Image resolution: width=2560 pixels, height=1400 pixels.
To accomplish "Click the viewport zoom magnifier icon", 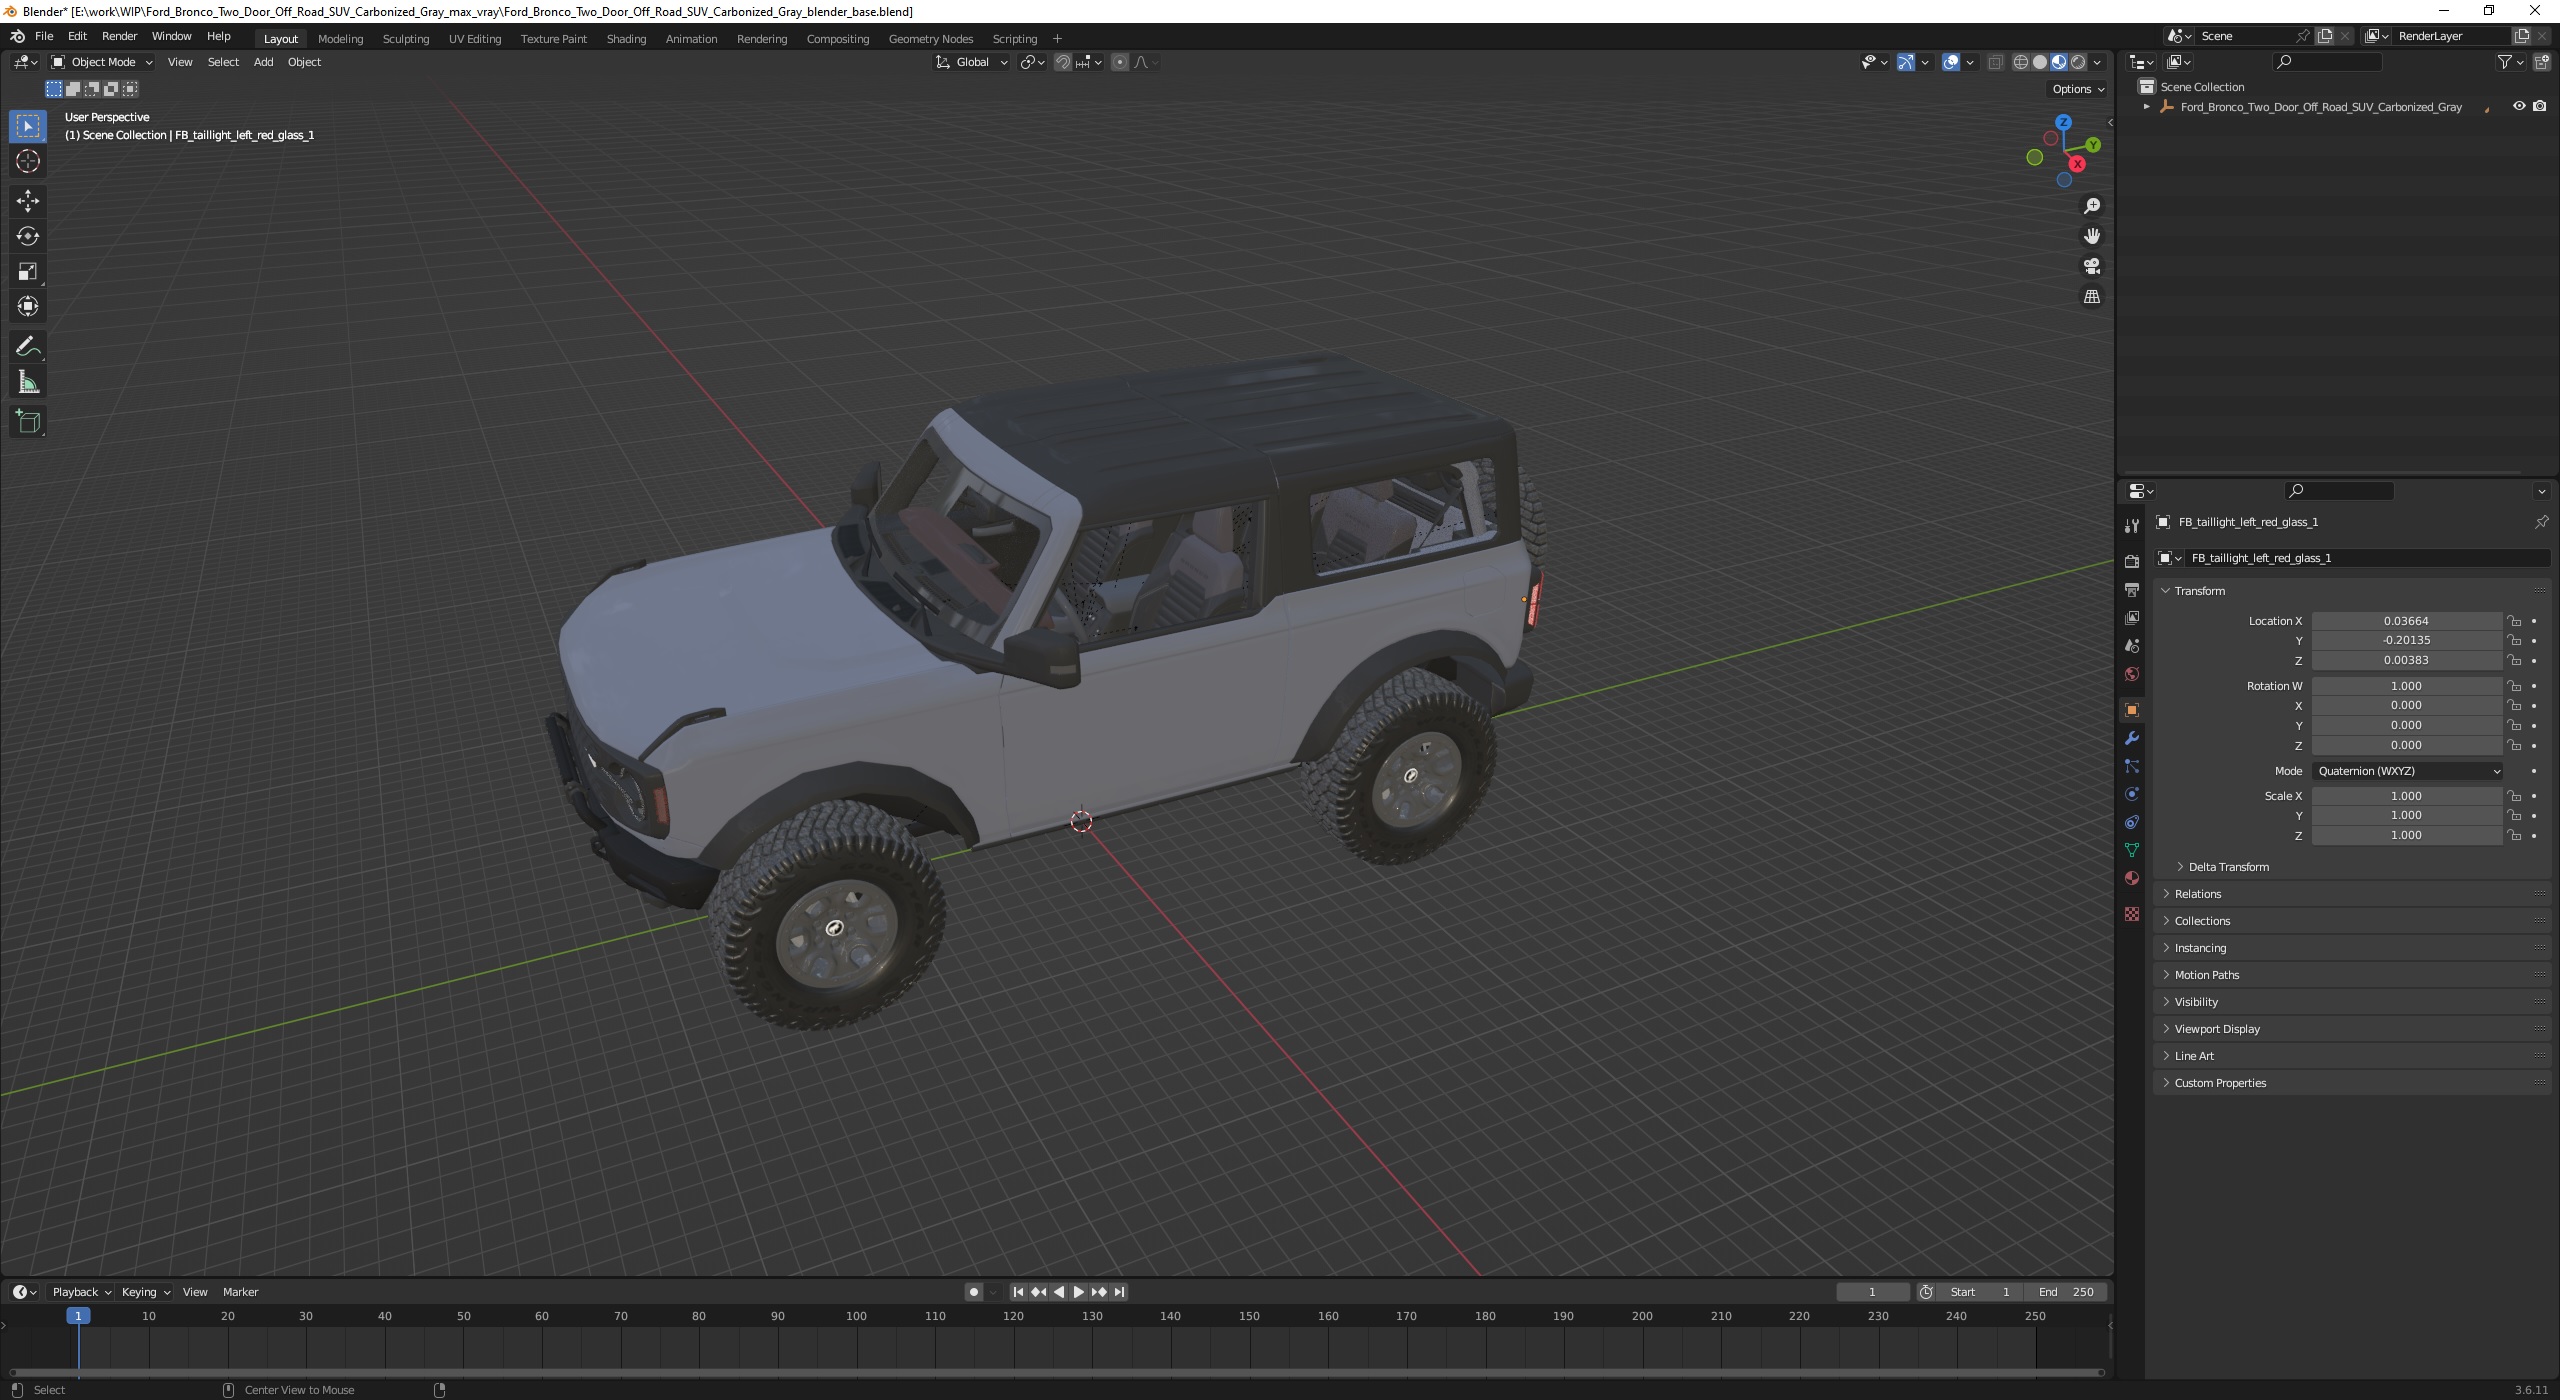I will tap(2091, 206).
